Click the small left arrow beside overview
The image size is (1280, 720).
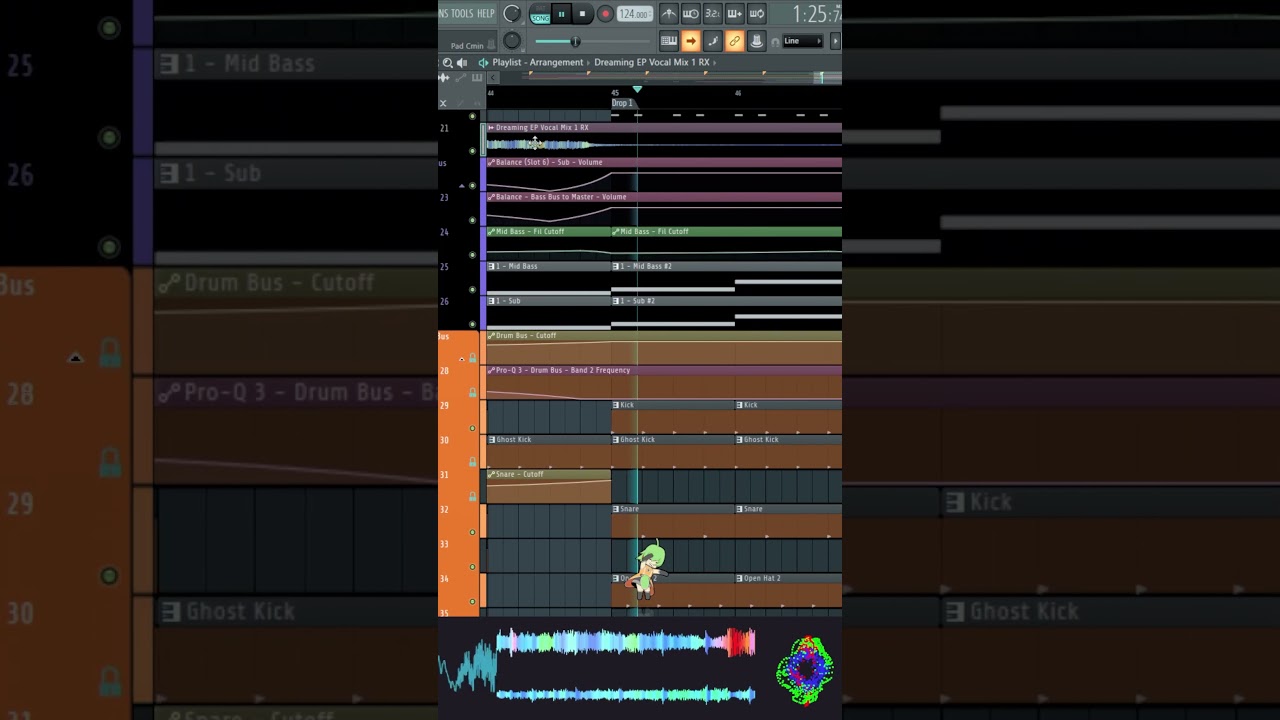tap(492, 78)
